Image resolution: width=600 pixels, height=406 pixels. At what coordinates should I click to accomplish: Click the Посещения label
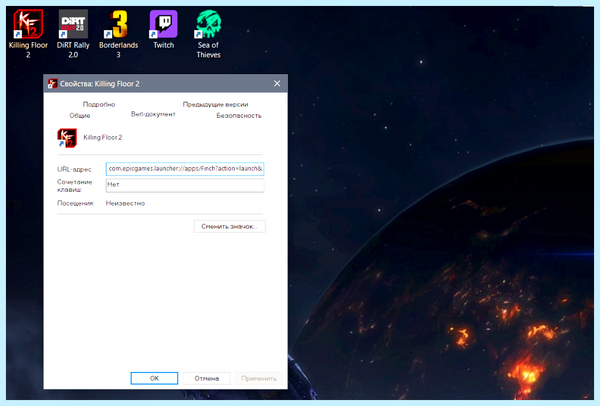[x=75, y=203]
